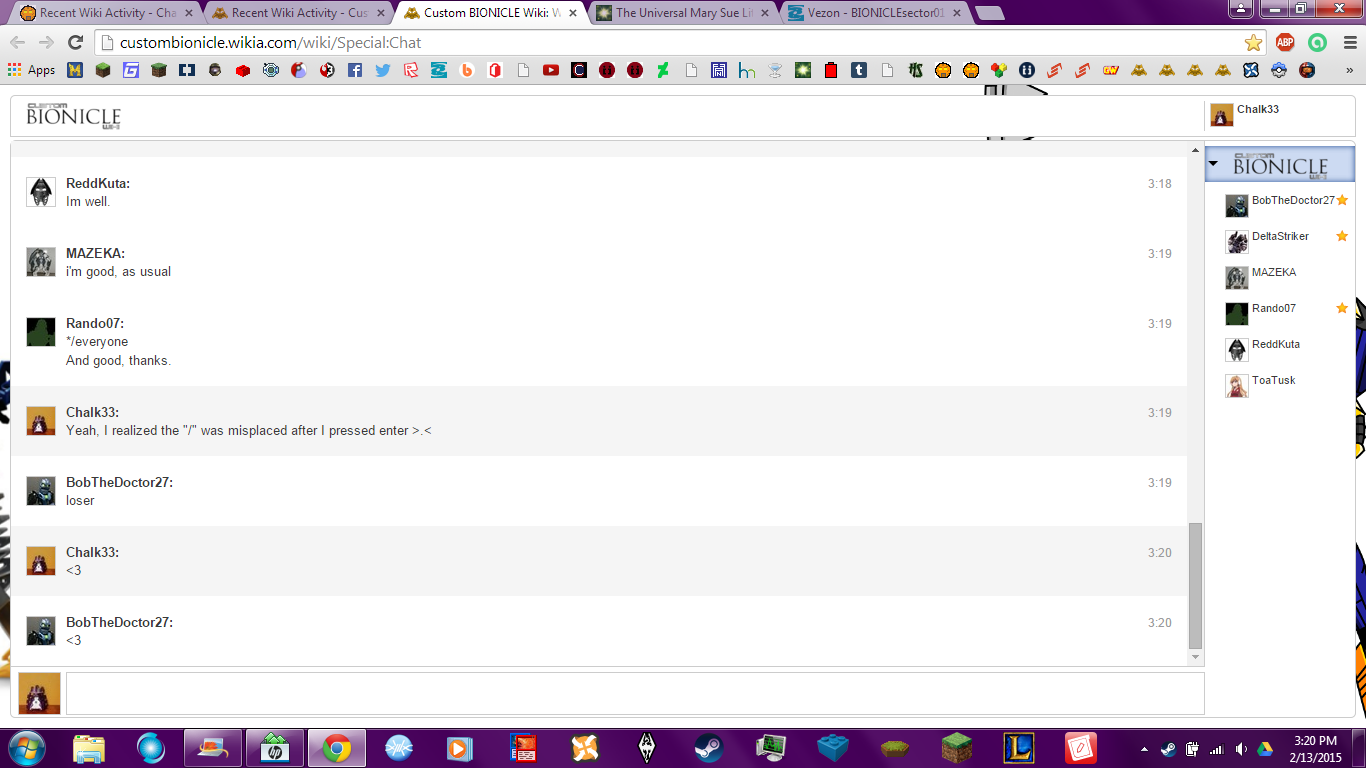The width and height of the screenshot is (1366, 768).
Task: Click the MAZEKA username in the chat log
Action: tap(95, 253)
